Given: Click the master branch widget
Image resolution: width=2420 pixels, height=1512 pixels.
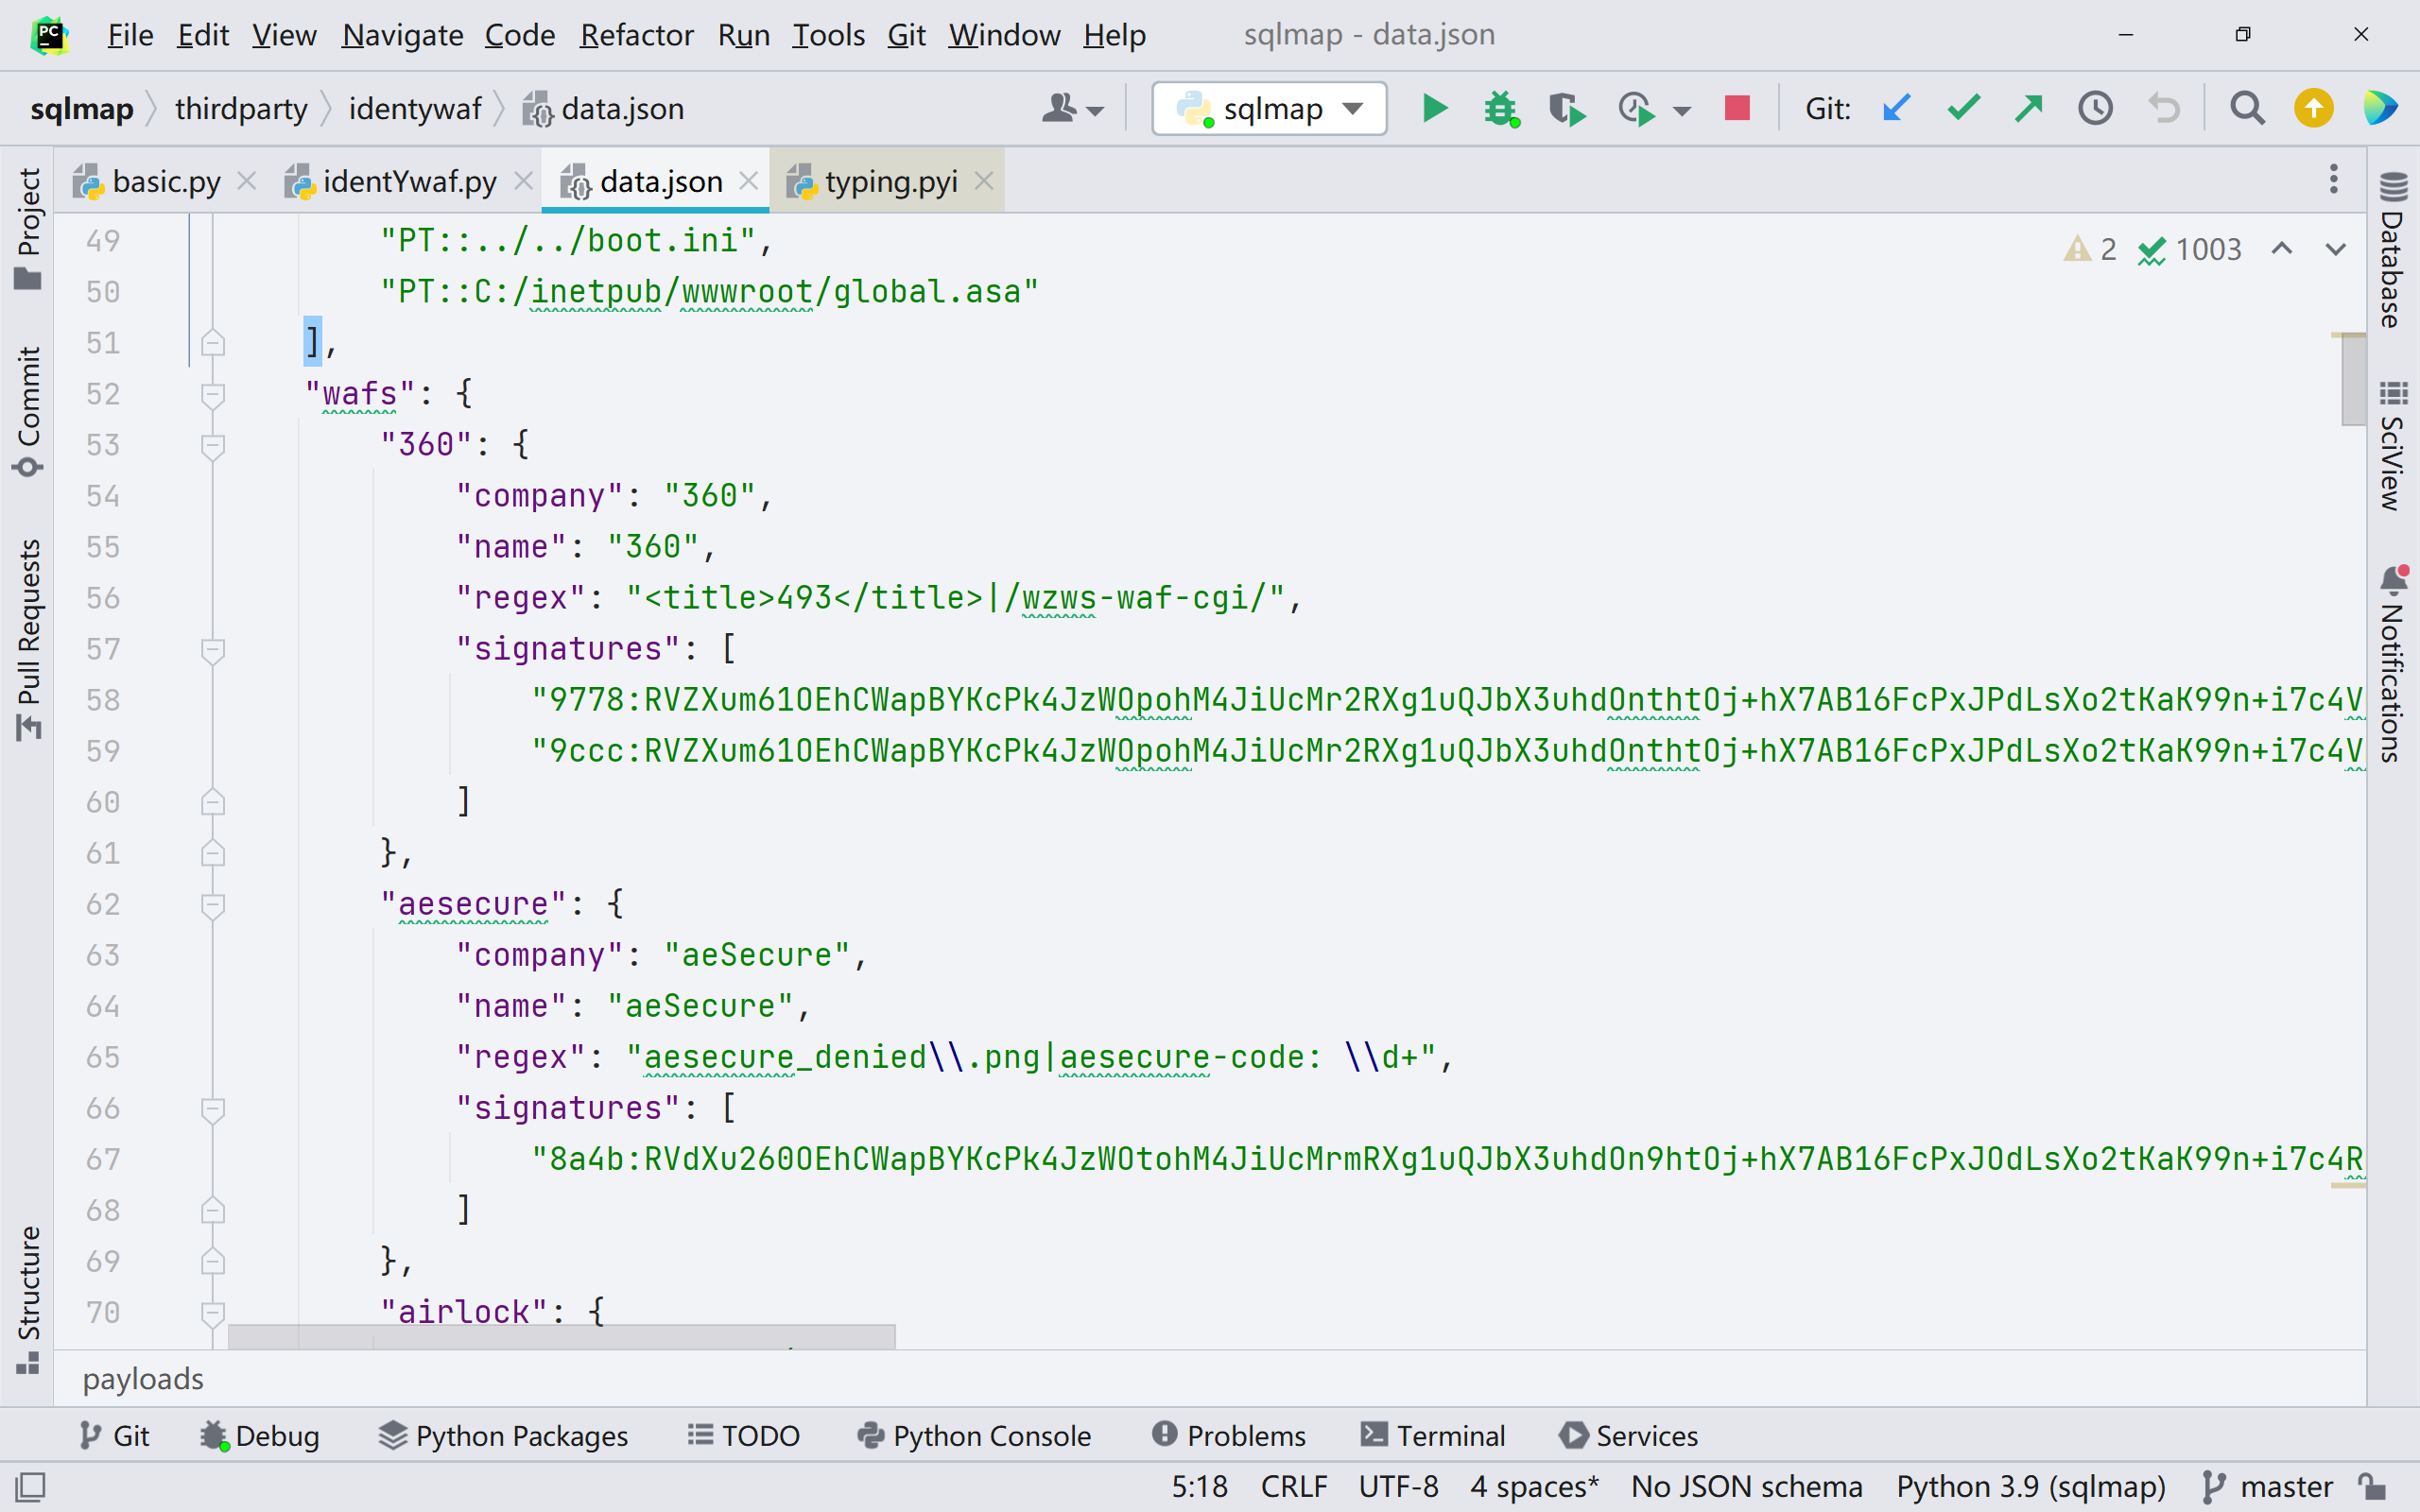Looking at the screenshot, I should pyautogui.click(x=2268, y=1487).
